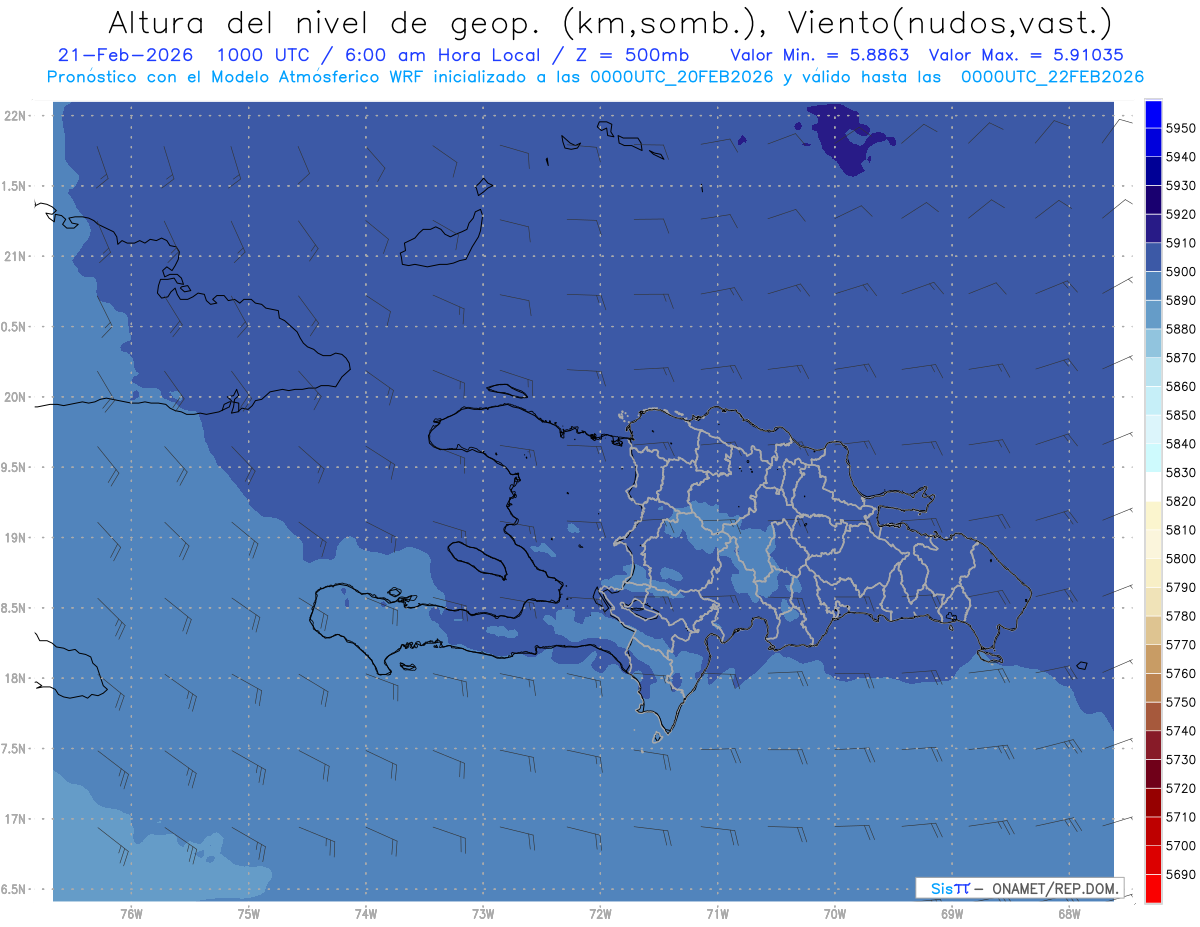Click the '6:00 am Hora Local' text
The width and height of the screenshot is (1200, 927).
[x=440, y=55]
